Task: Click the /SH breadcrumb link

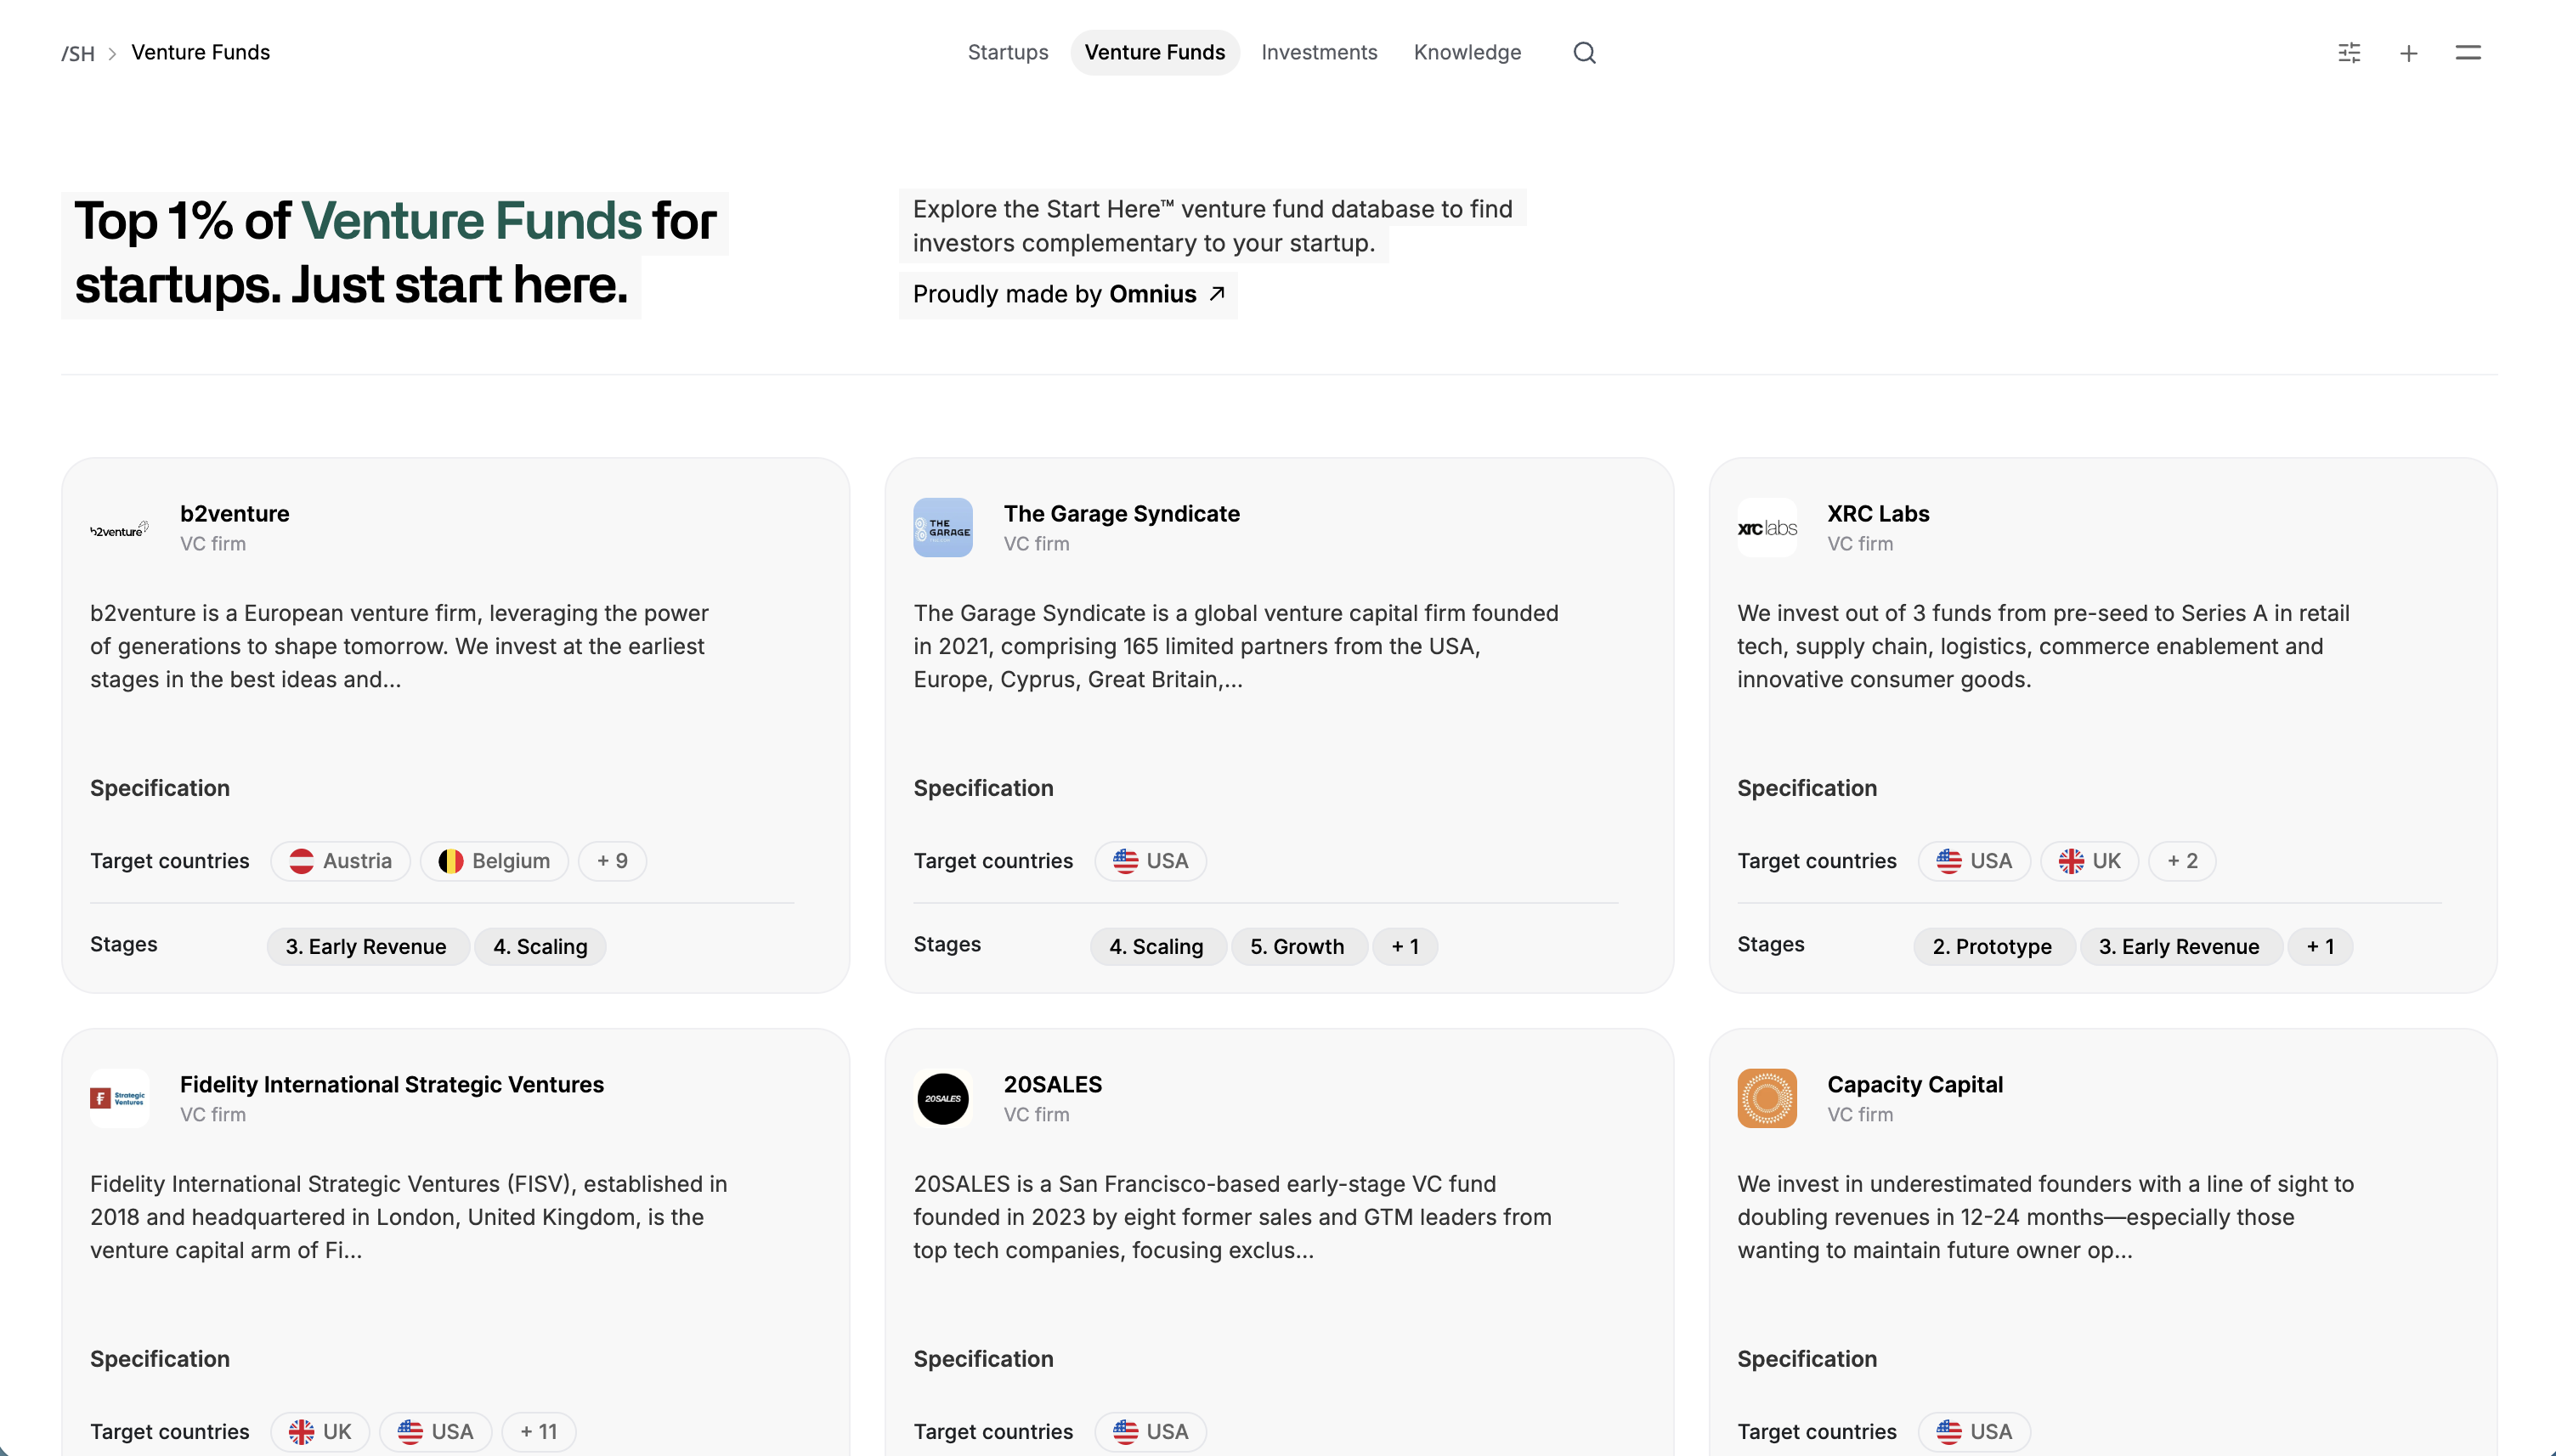Action: point(78,53)
